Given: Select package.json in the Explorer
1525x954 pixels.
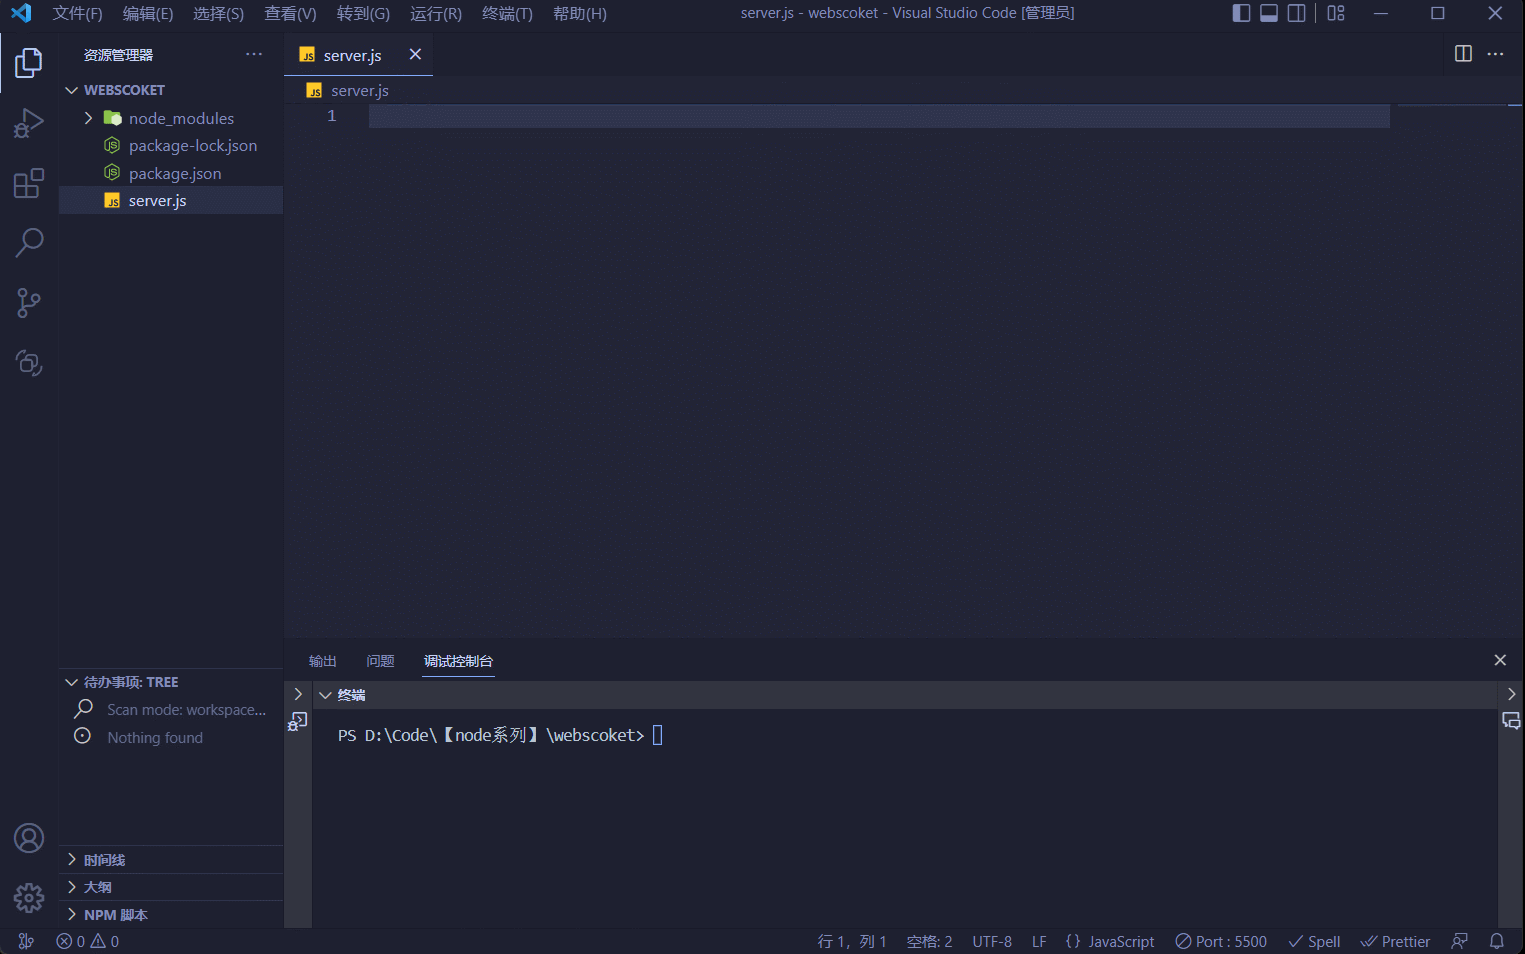Looking at the screenshot, I should click(173, 172).
